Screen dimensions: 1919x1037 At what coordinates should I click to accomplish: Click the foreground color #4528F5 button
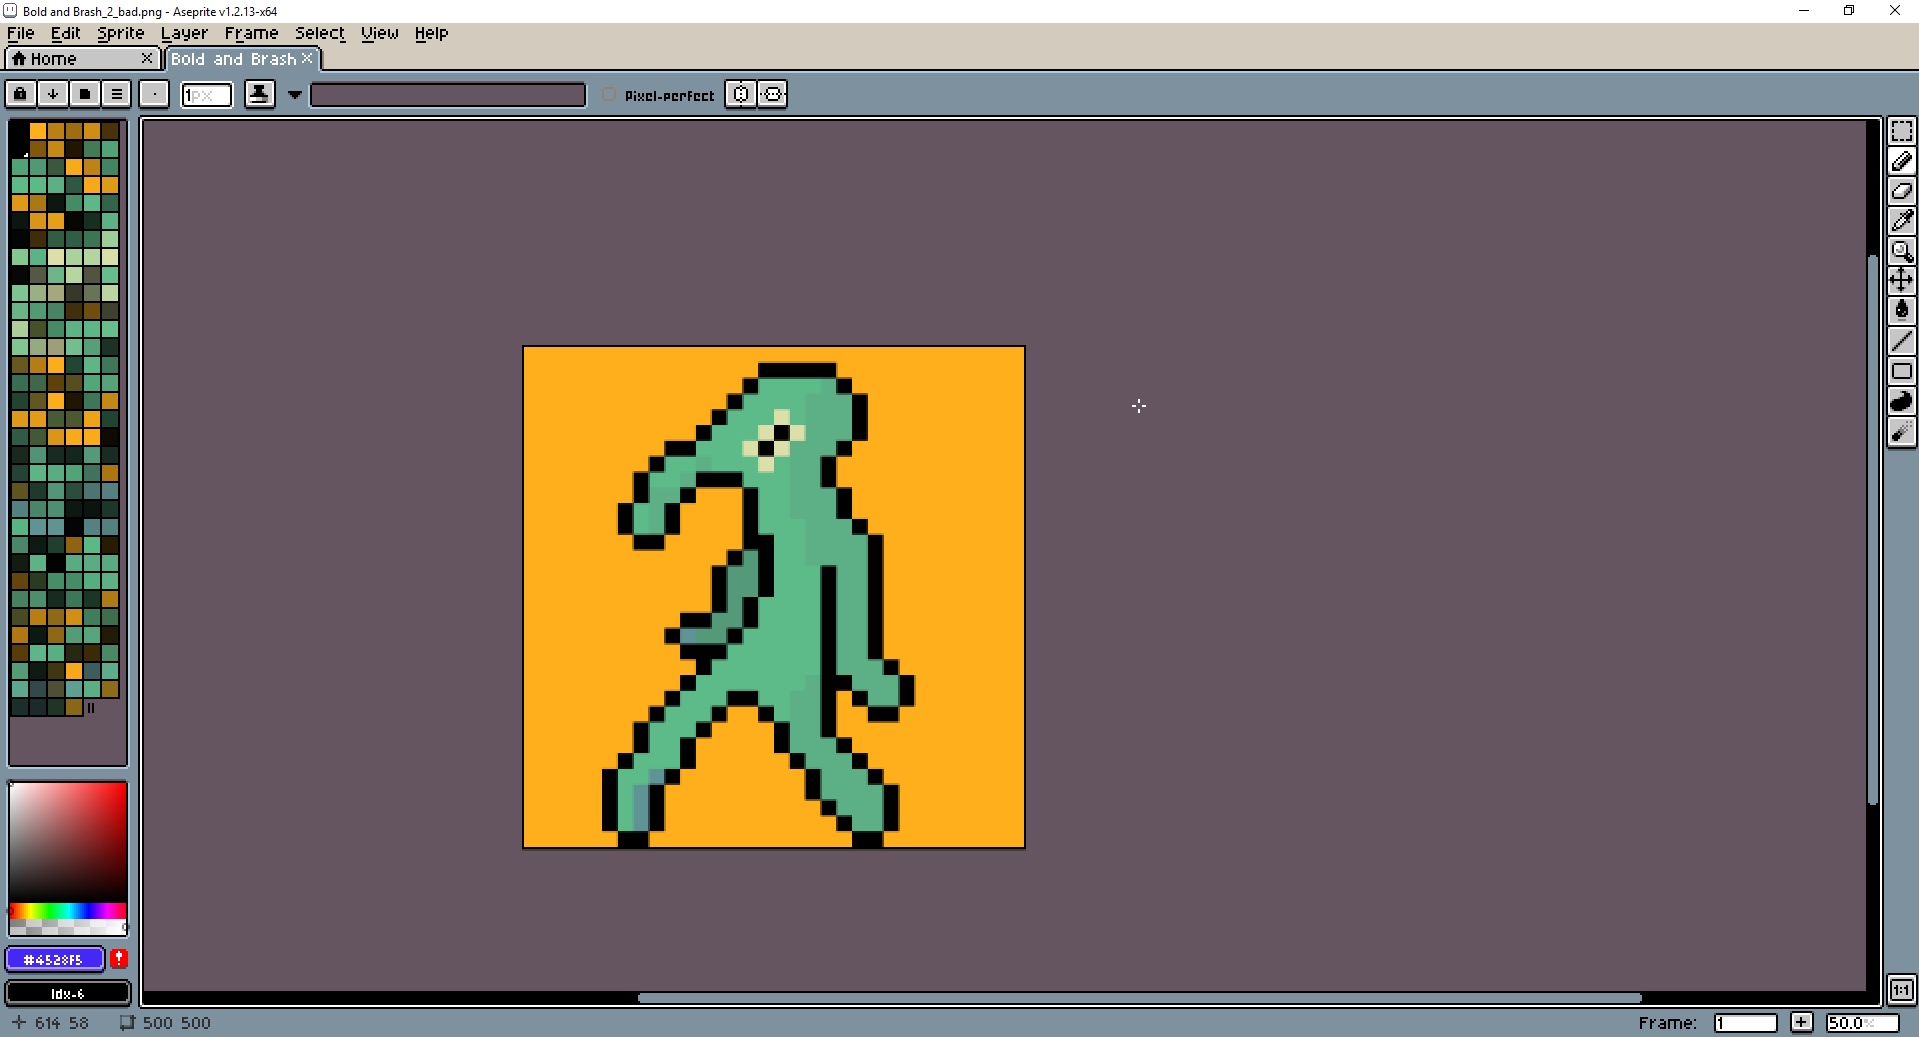55,959
